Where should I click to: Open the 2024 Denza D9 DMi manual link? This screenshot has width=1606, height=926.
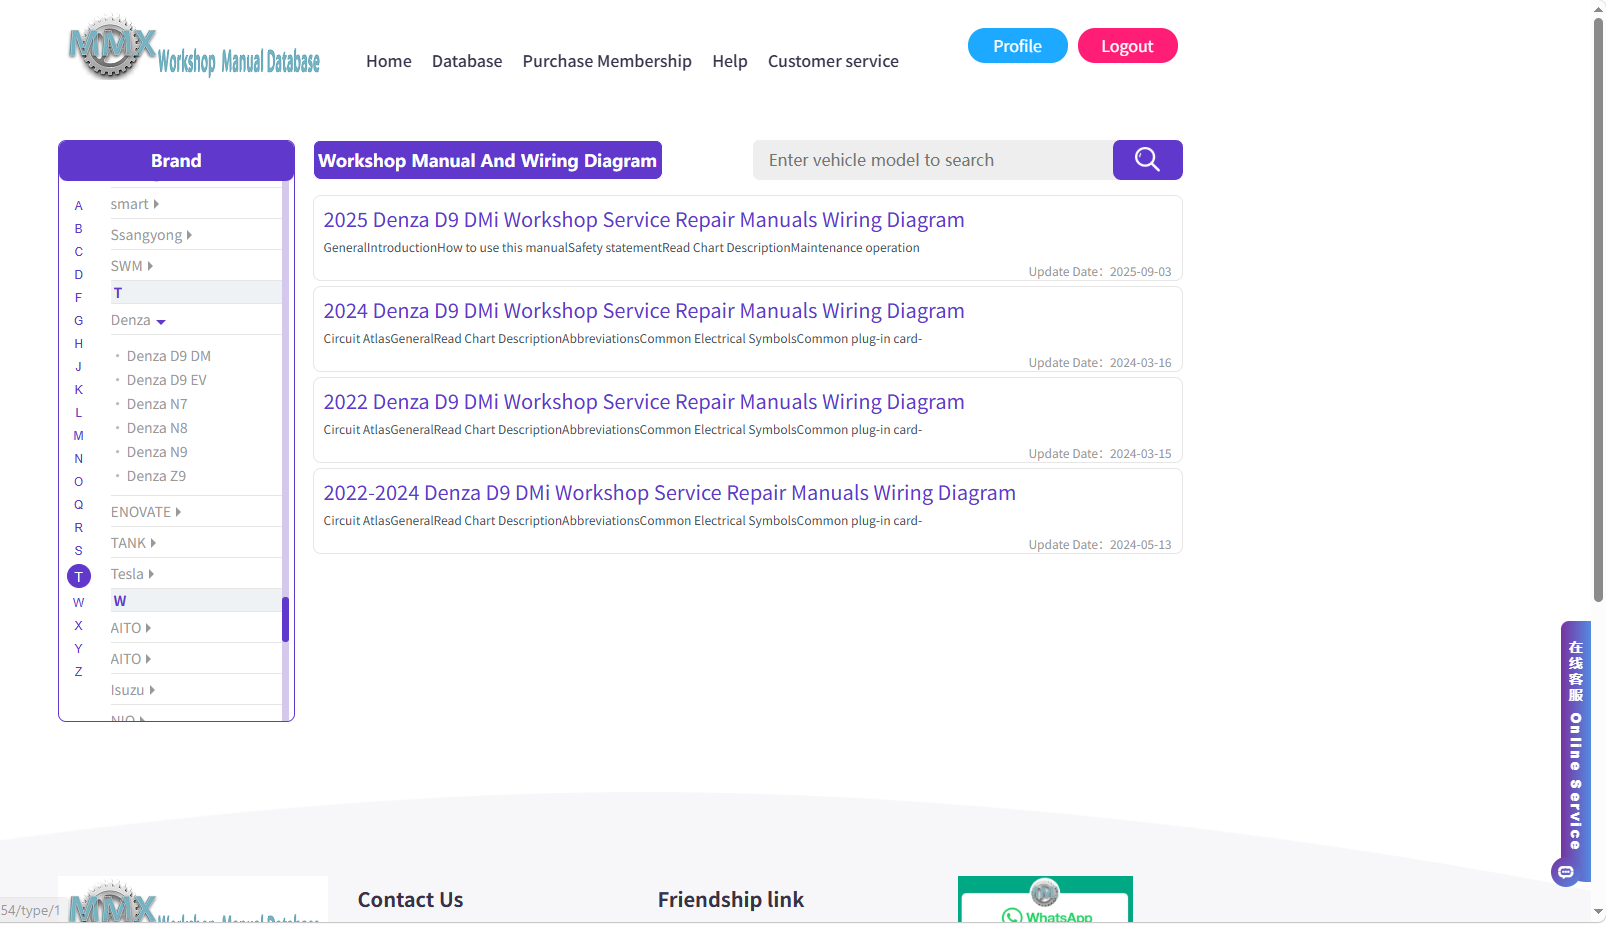pos(644,311)
